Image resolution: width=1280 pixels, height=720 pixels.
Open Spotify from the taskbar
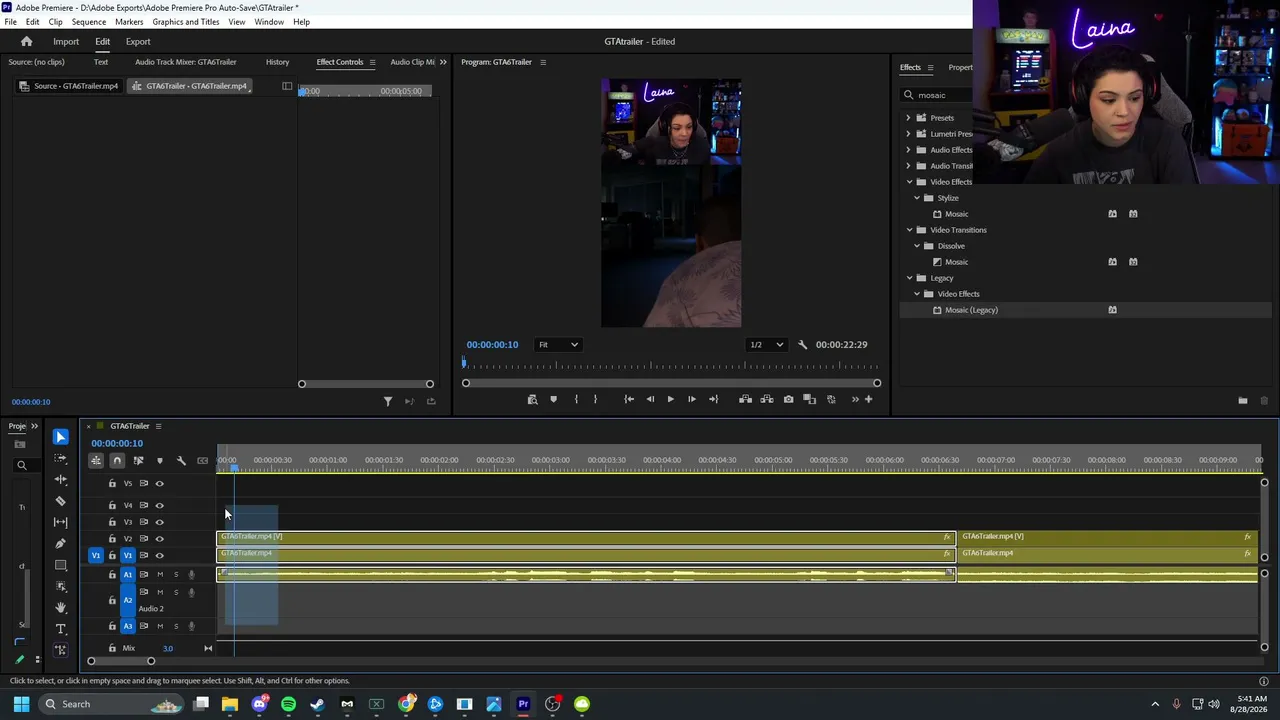click(x=289, y=704)
